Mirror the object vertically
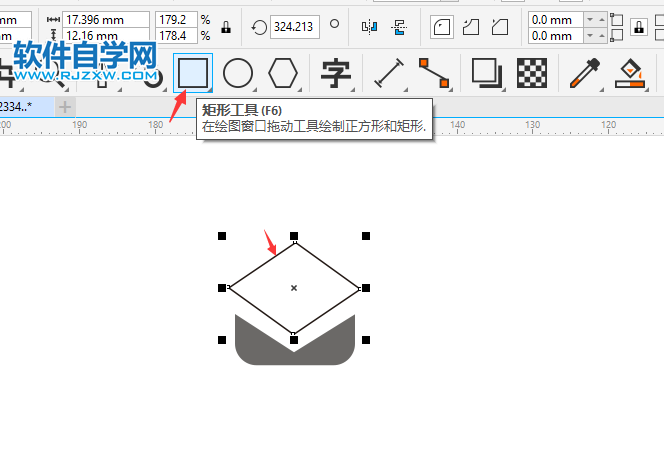664x450 pixels. pyautogui.click(x=399, y=28)
